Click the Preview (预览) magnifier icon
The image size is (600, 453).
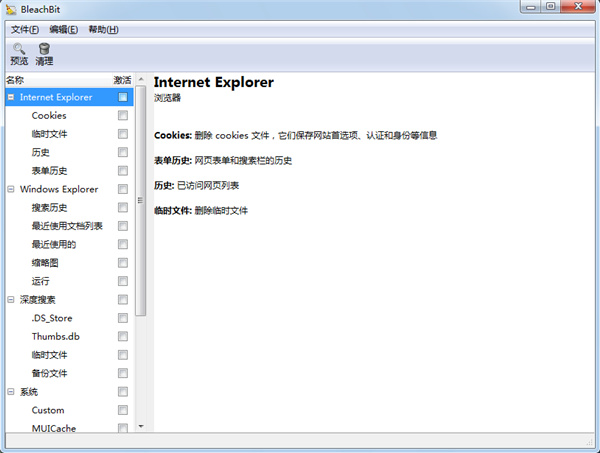coord(19,49)
